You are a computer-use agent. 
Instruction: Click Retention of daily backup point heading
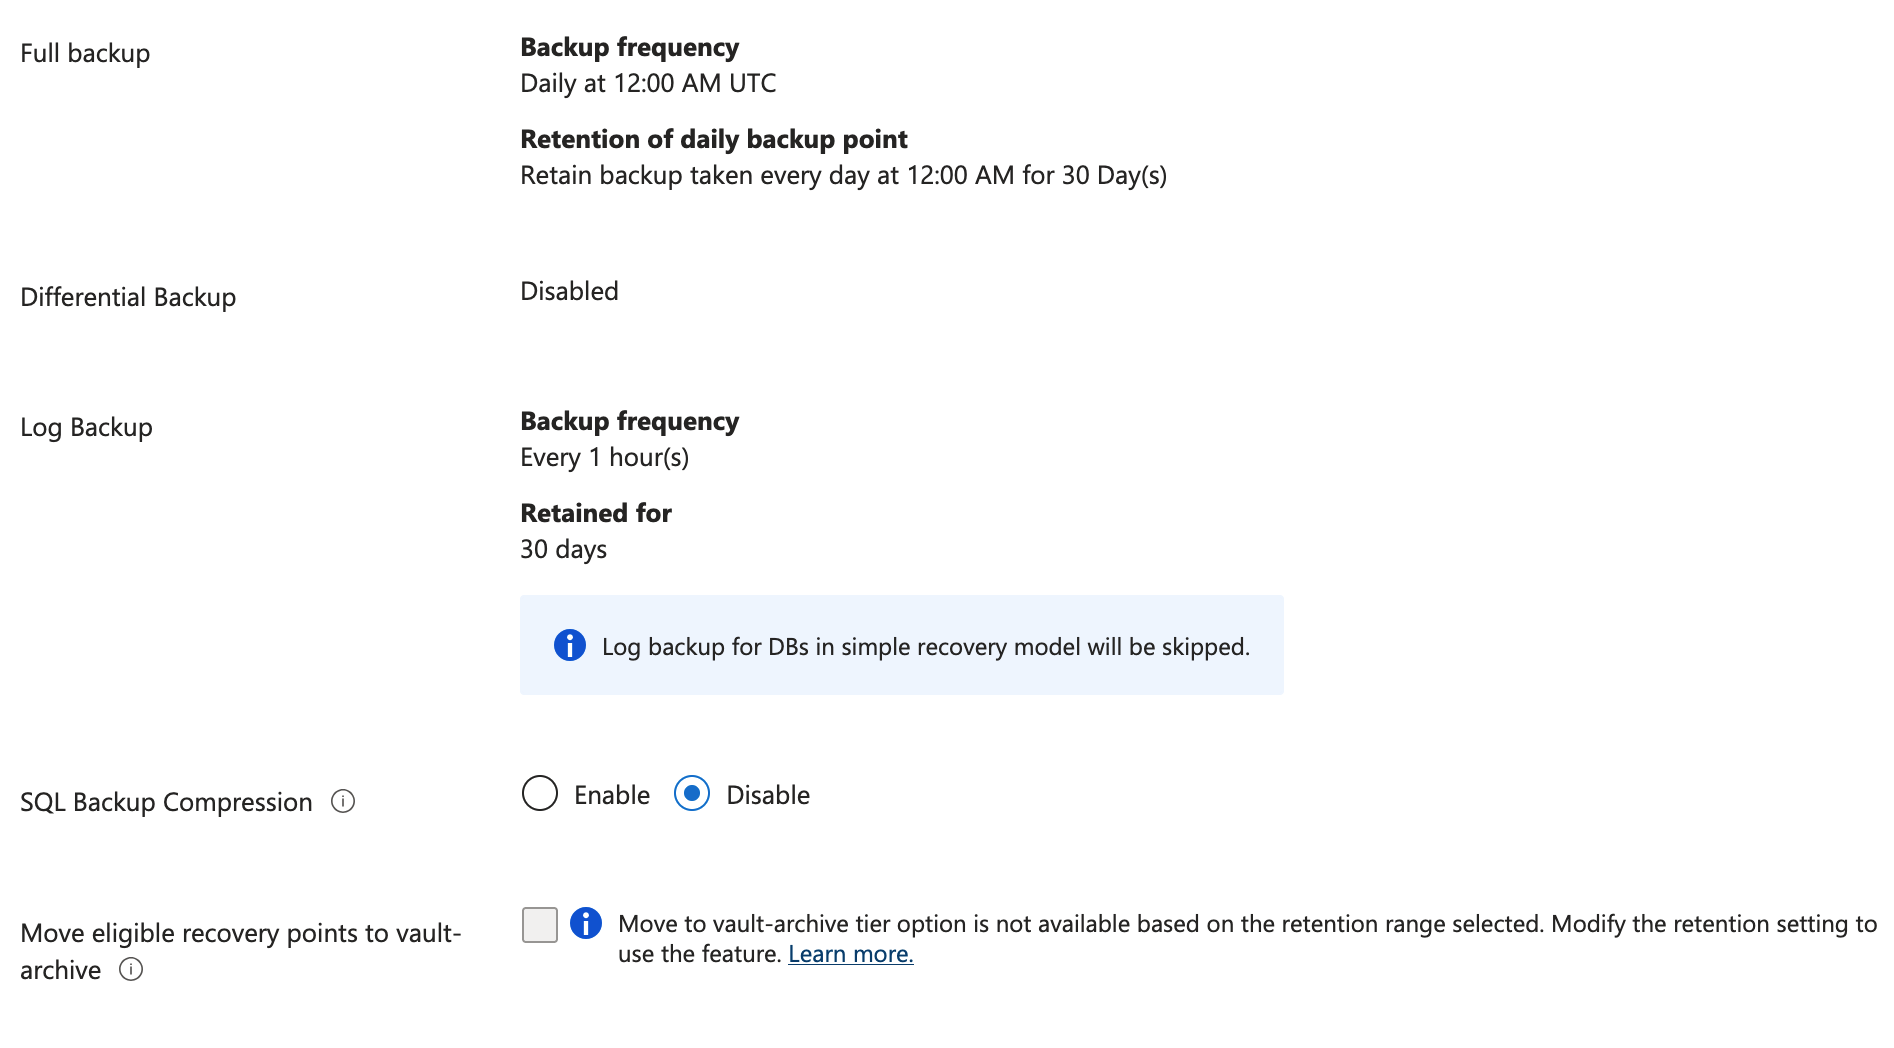713,139
